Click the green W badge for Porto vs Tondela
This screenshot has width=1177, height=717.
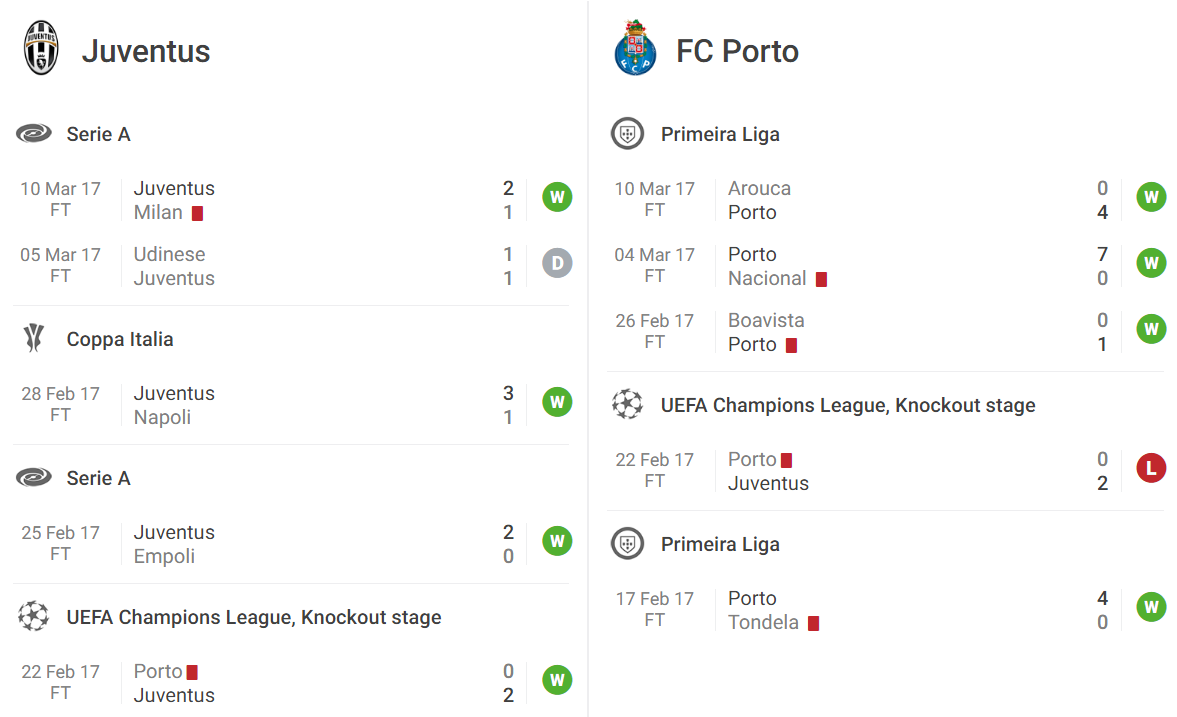[x=1151, y=607]
